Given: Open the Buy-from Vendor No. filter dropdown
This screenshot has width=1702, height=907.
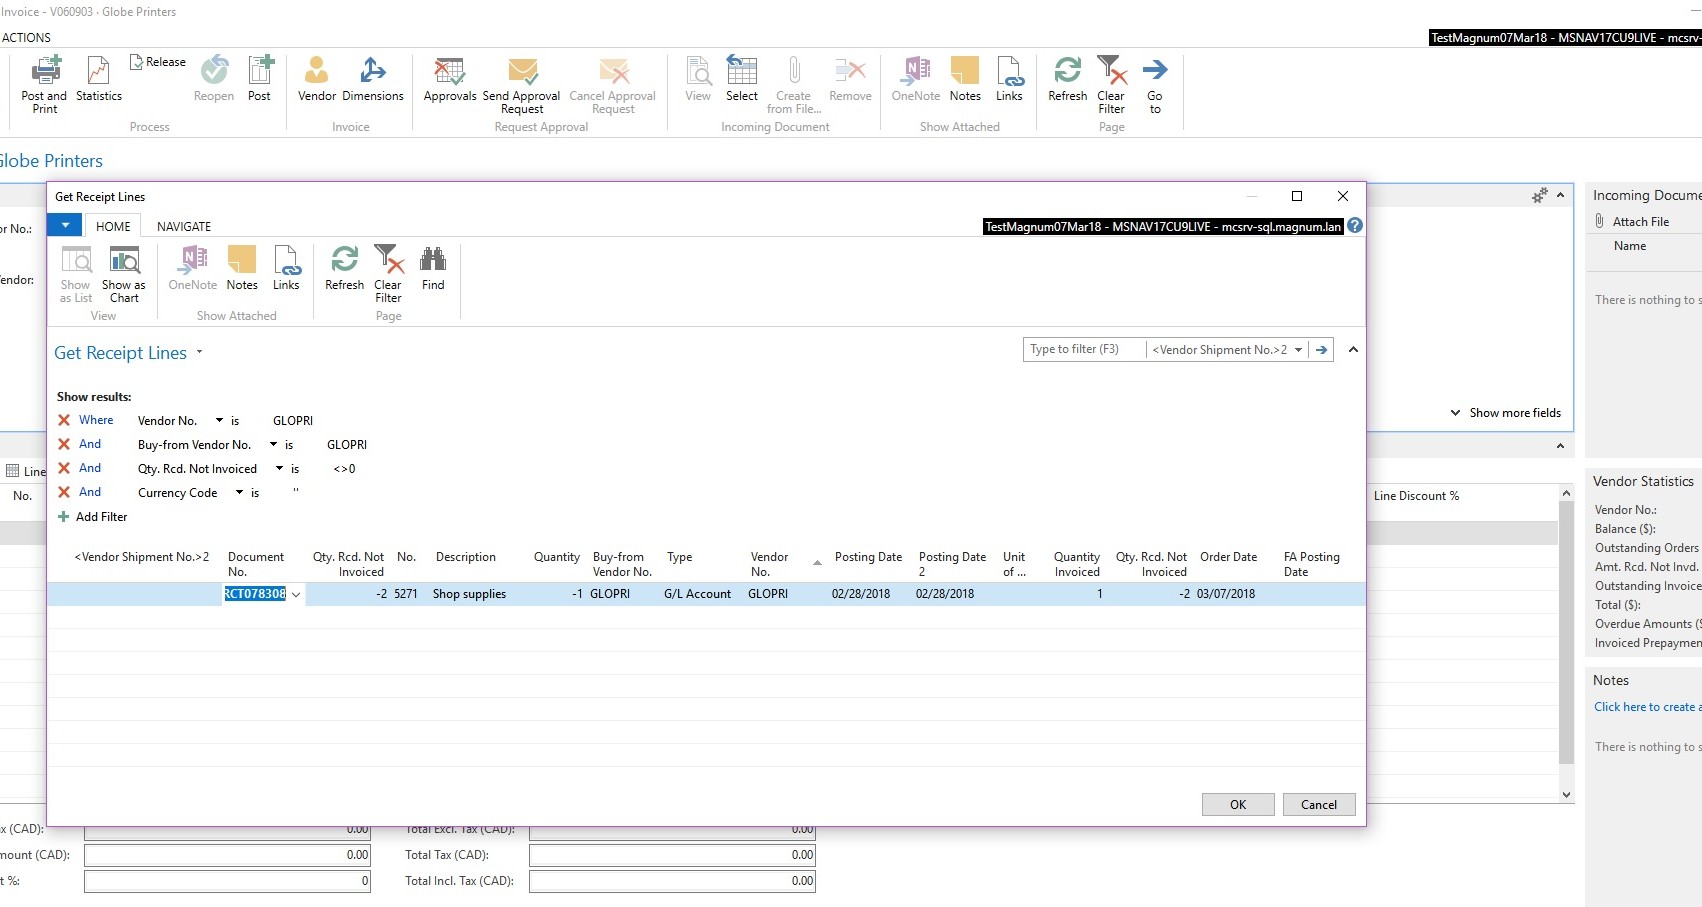Looking at the screenshot, I should point(273,444).
